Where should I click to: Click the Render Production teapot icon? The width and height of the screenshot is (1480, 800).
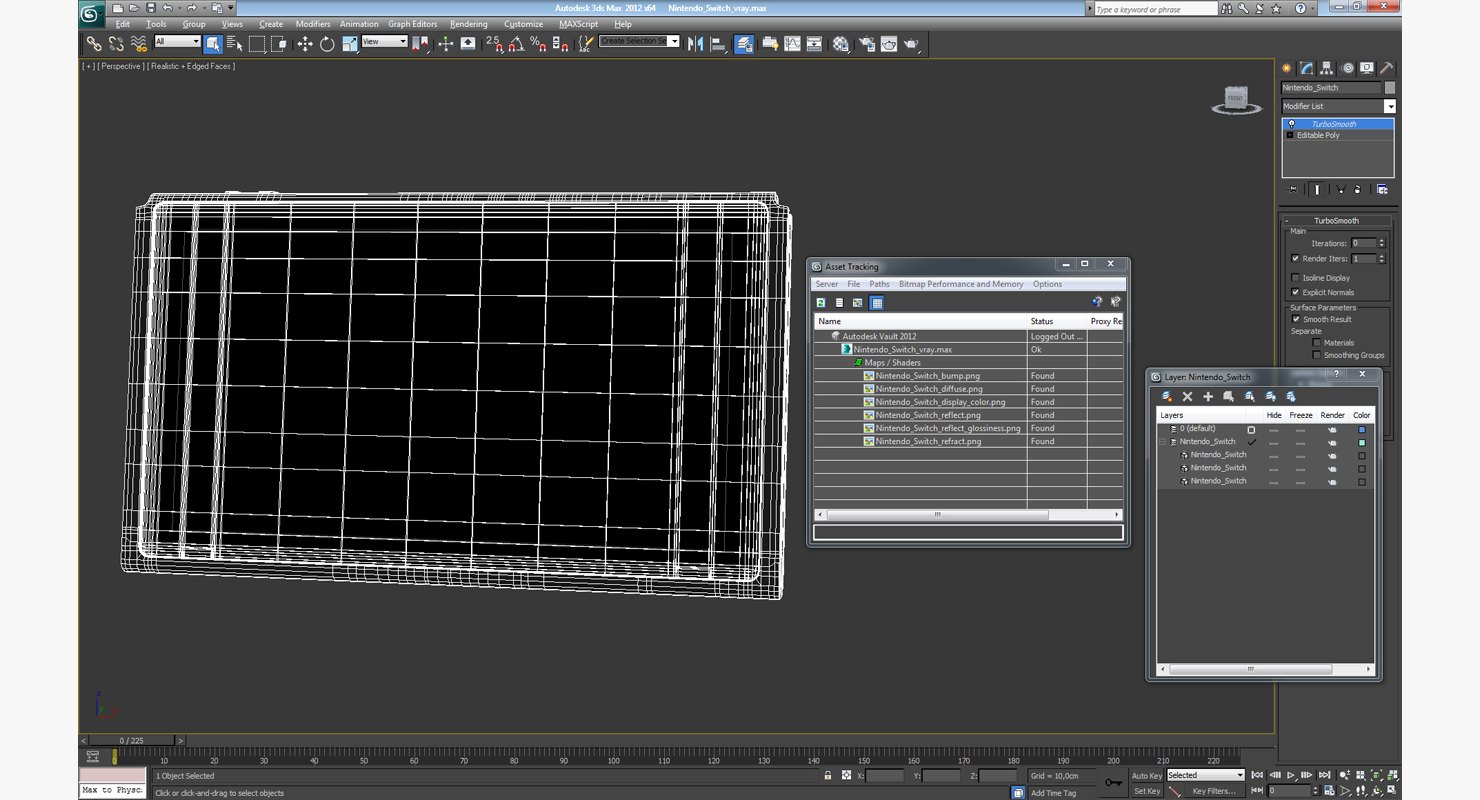[x=911, y=43]
